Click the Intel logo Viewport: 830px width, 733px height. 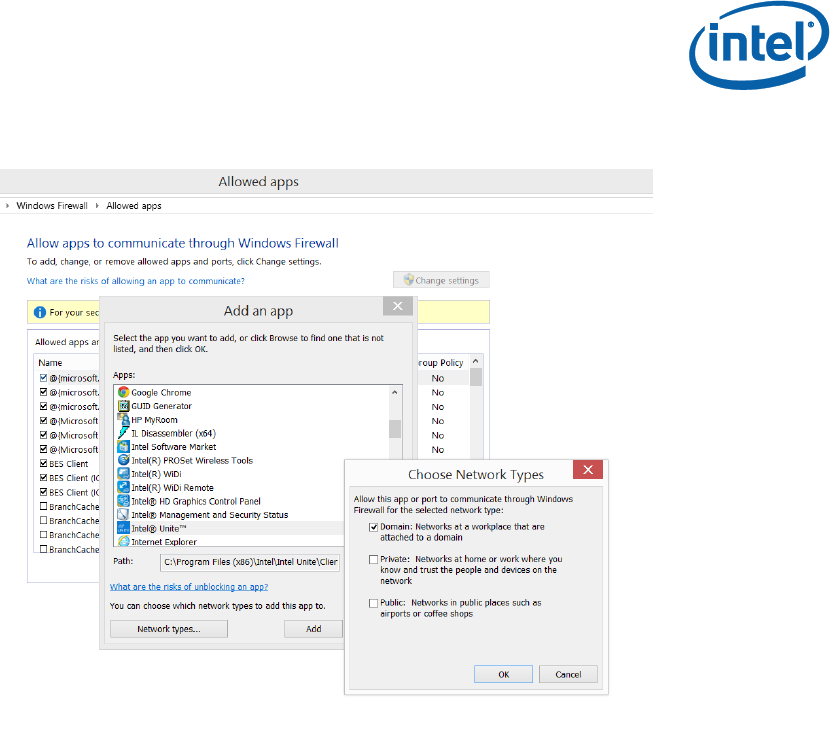[x=759, y=45]
